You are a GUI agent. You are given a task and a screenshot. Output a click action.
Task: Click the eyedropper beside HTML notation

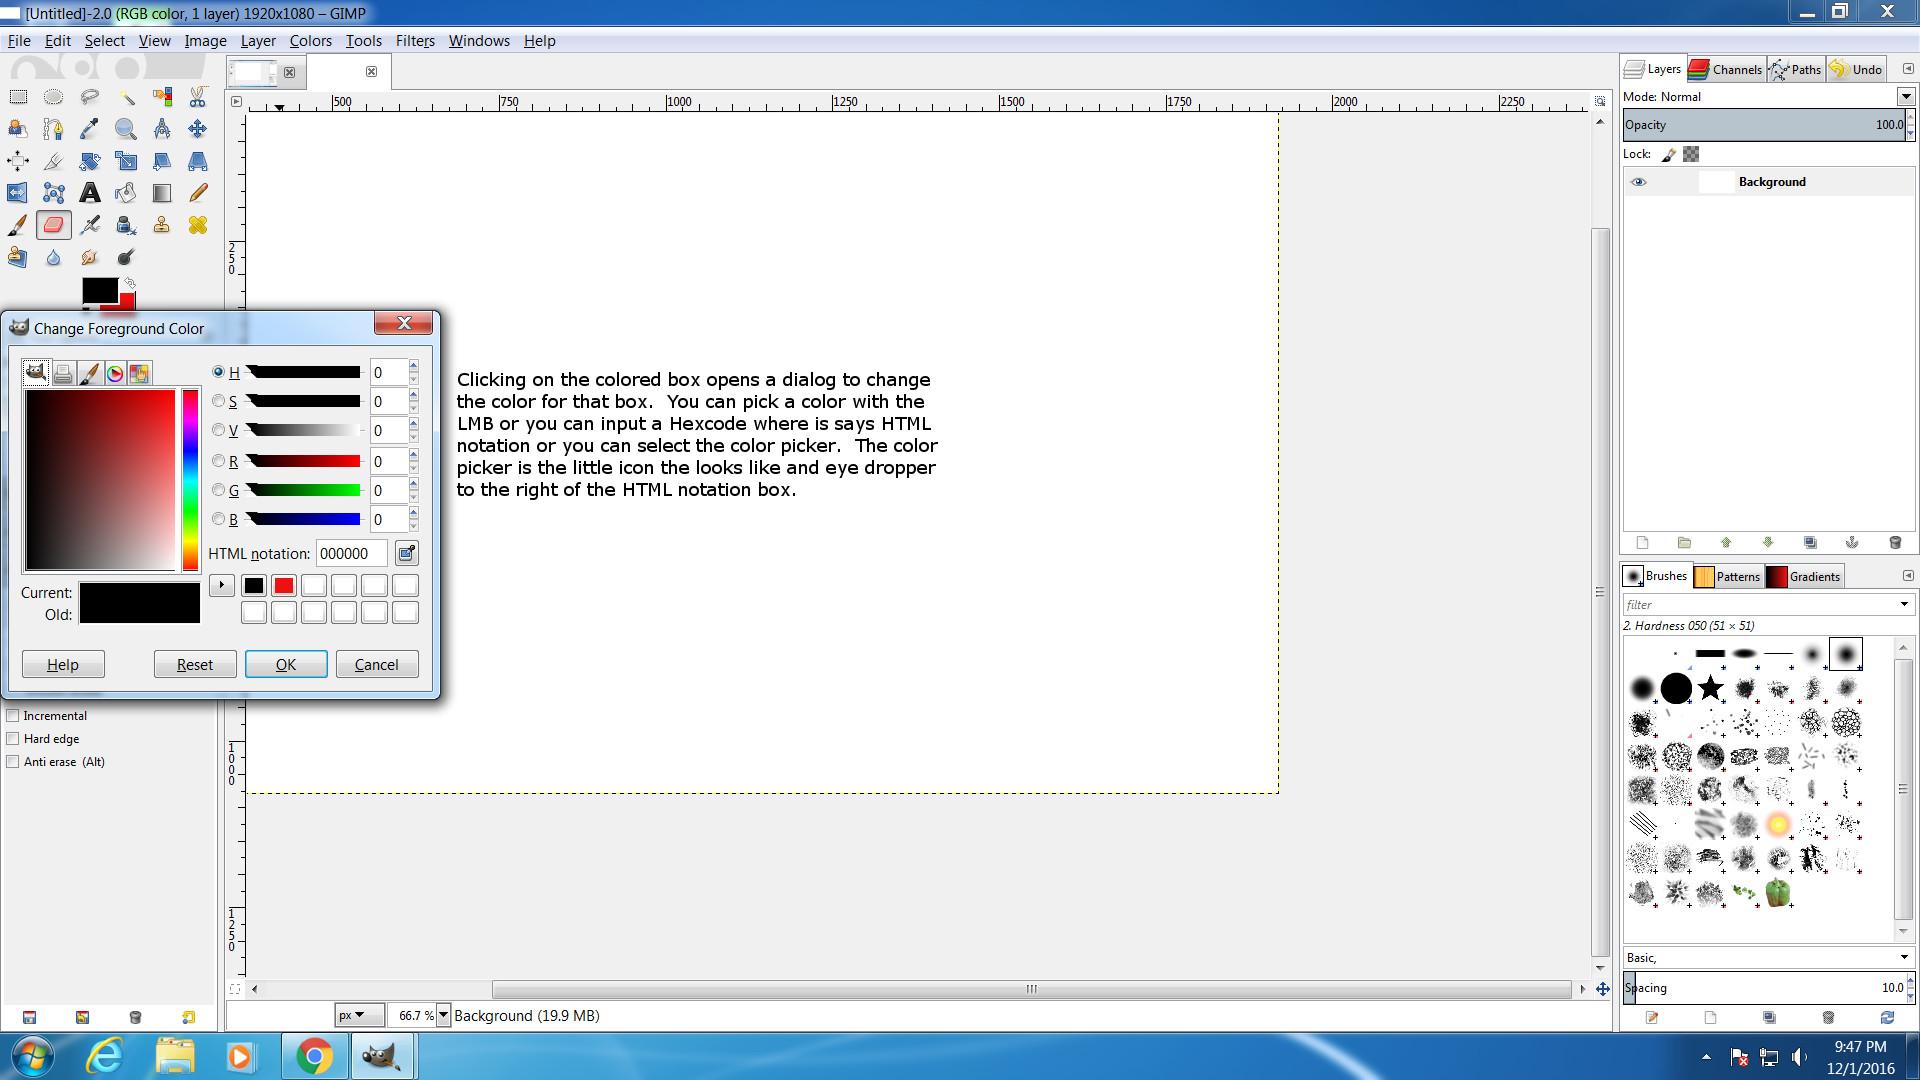pyautogui.click(x=406, y=553)
